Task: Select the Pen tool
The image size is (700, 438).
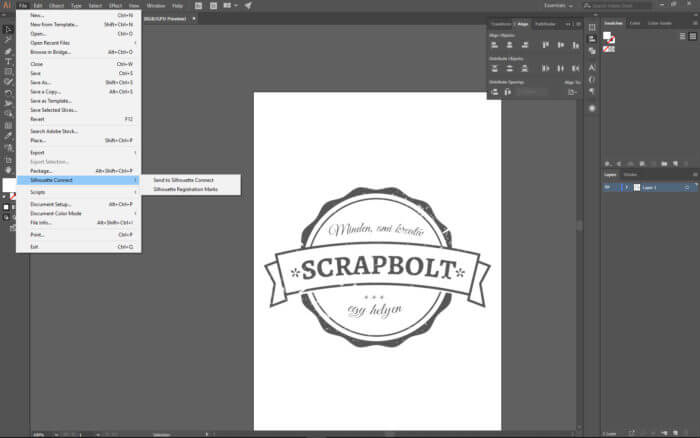Action: click(x=8, y=51)
